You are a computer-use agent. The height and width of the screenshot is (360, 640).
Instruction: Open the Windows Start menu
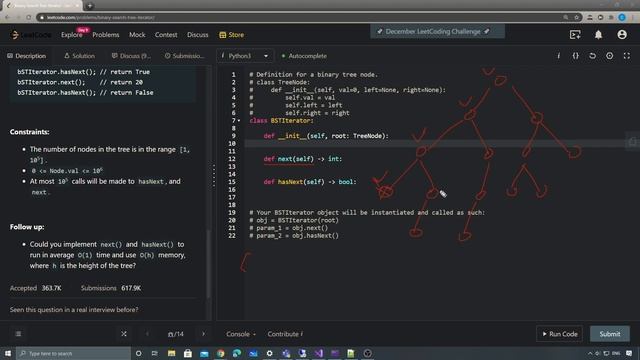8,353
